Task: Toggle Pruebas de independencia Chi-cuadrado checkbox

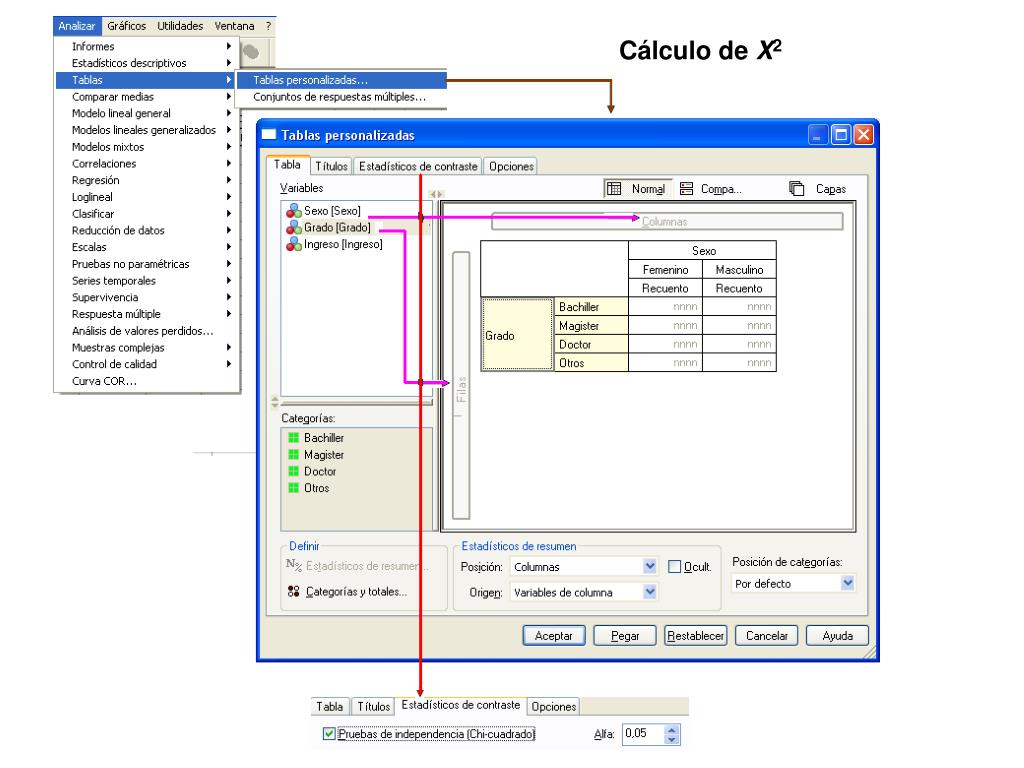Action: pos(329,734)
